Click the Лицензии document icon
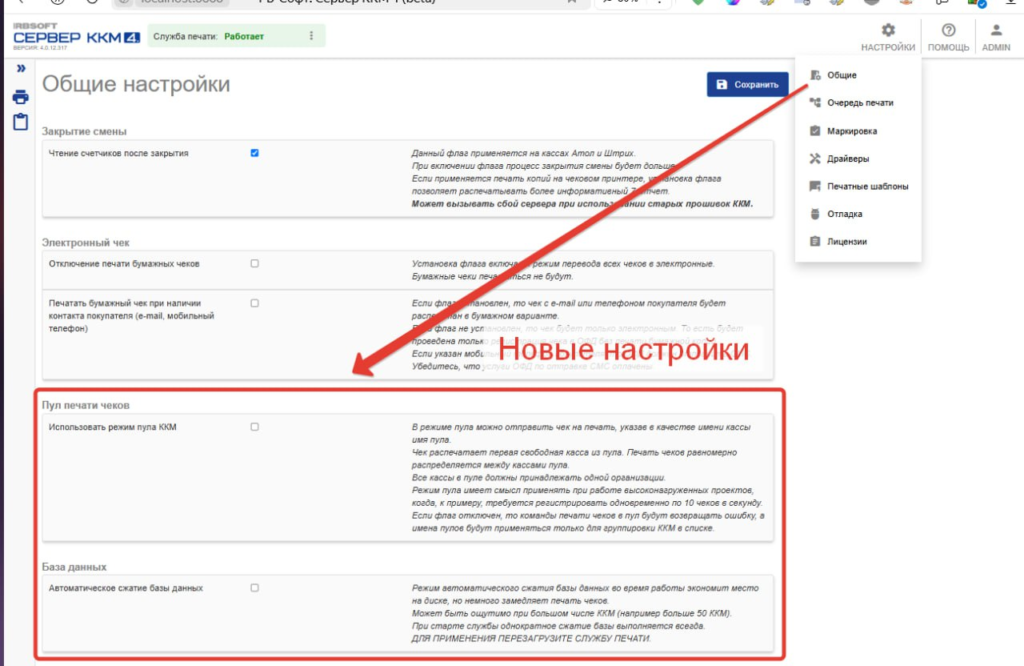Viewport: 1024px width, 666px height. pyautogui.click(x=815, y=242)
